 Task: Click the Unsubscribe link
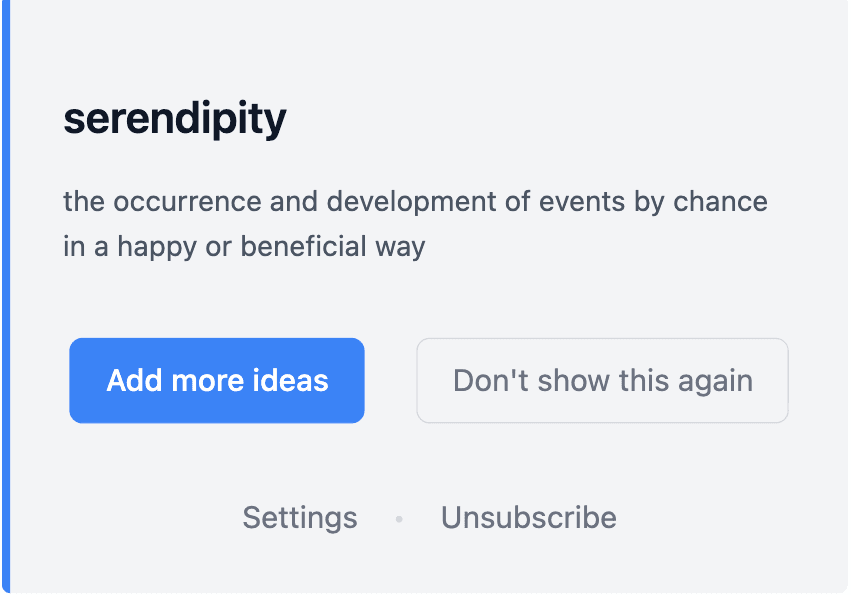pyautogui.click(x=529, y=518)
